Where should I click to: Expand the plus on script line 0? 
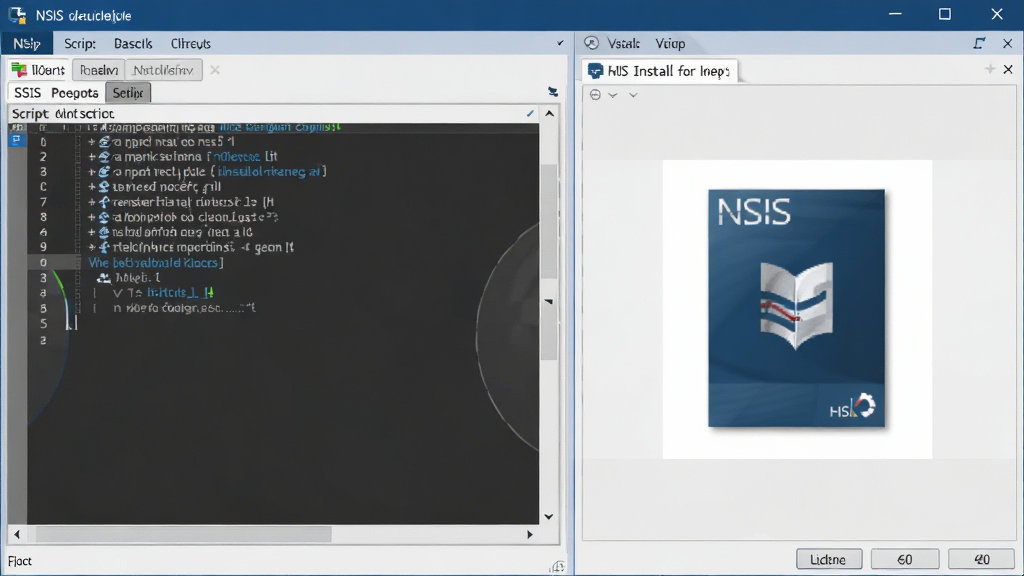(92, 142)
